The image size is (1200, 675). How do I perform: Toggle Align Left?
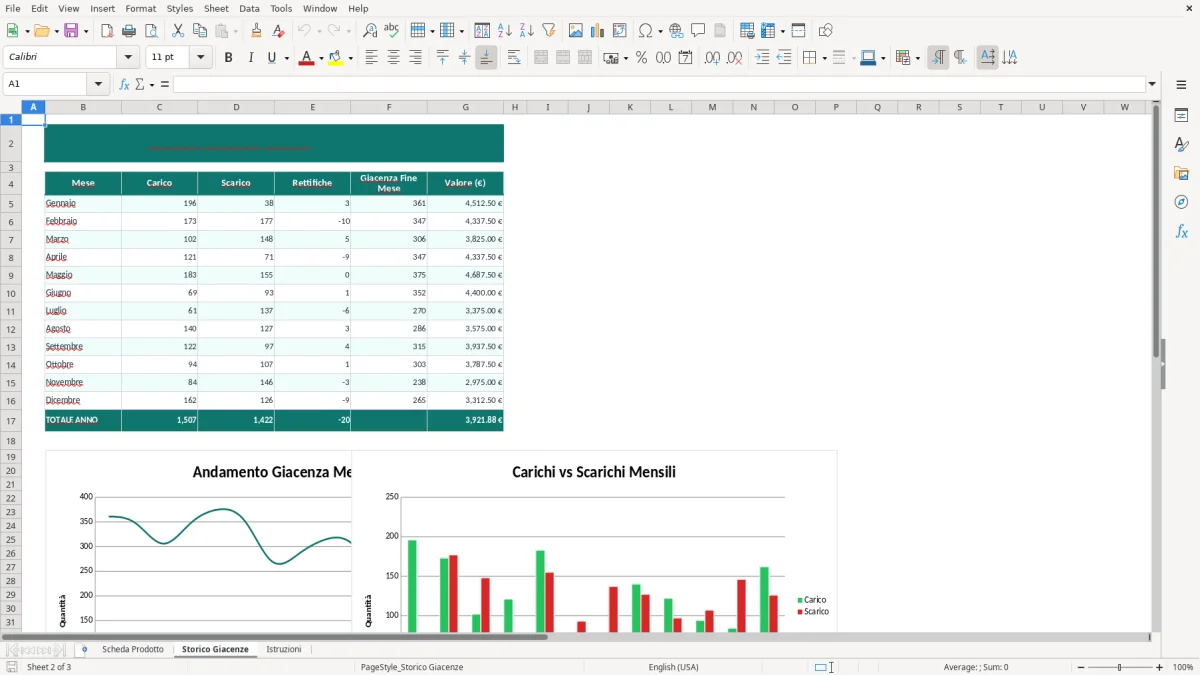372,58
